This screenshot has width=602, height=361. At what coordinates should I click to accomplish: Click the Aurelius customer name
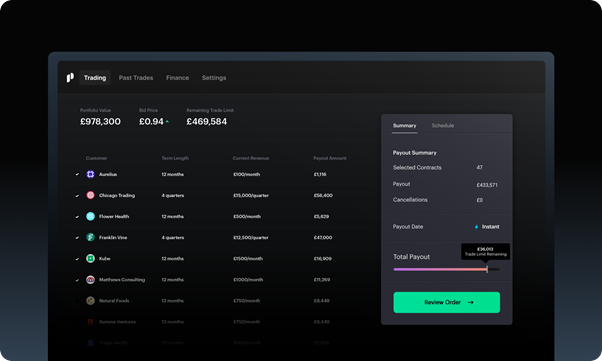point(108,174)
